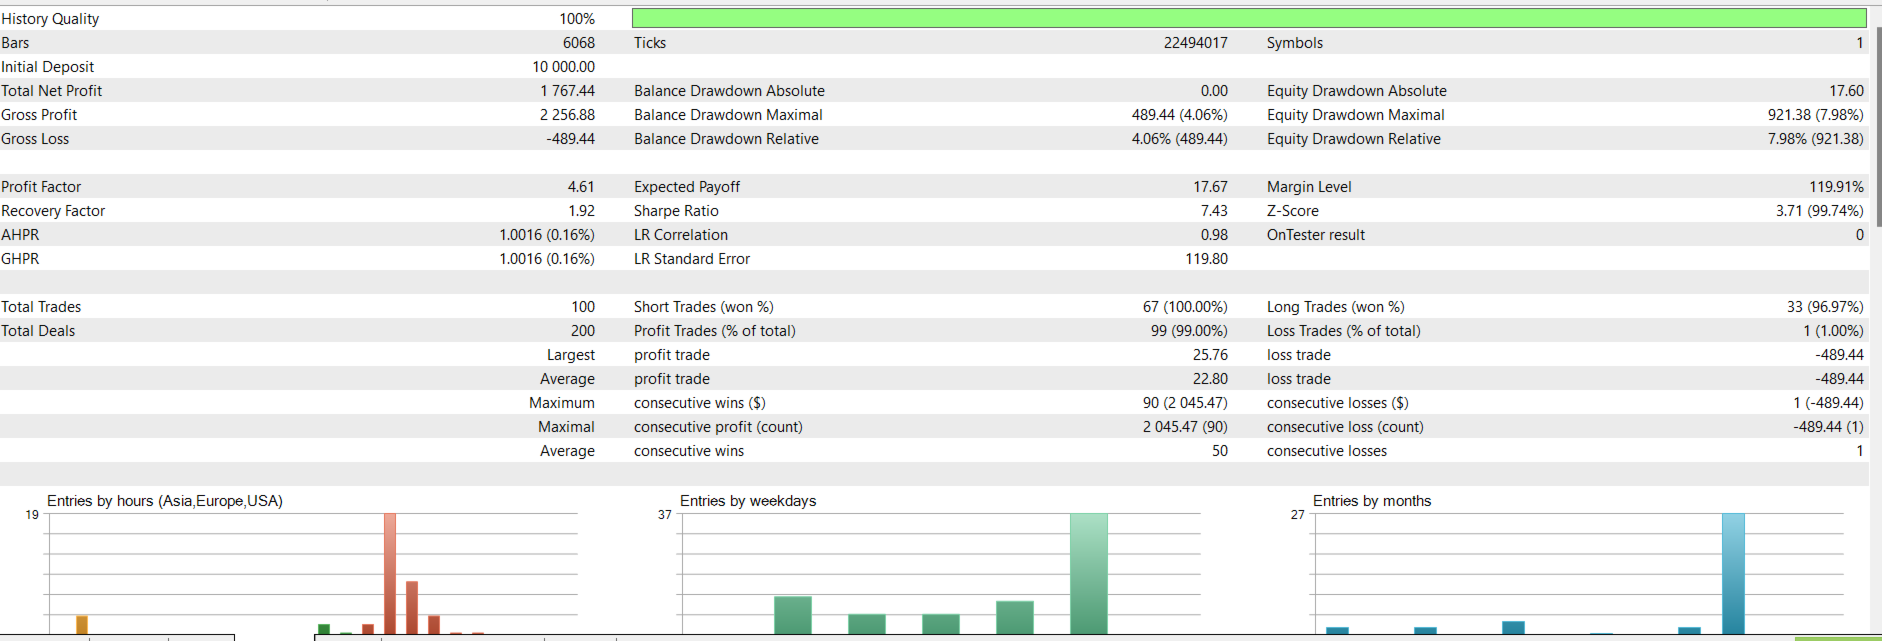
Task: Click the orange bar in the hours chart
Action: tap(82, 625)
